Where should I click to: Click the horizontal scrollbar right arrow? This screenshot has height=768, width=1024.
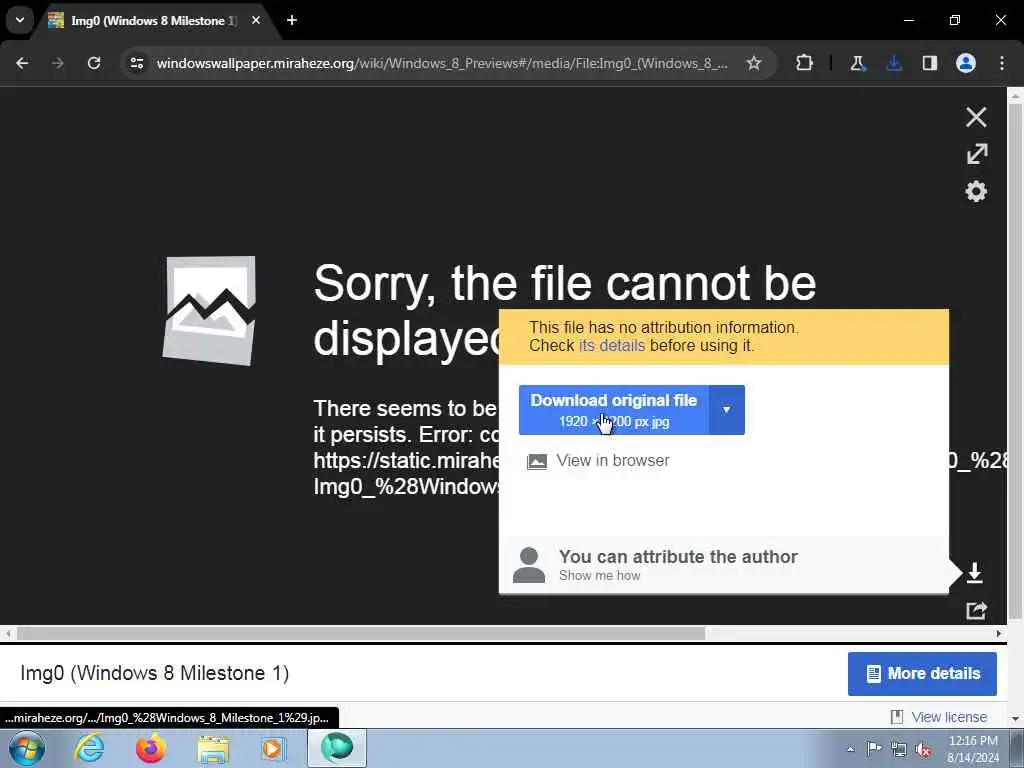999,633
